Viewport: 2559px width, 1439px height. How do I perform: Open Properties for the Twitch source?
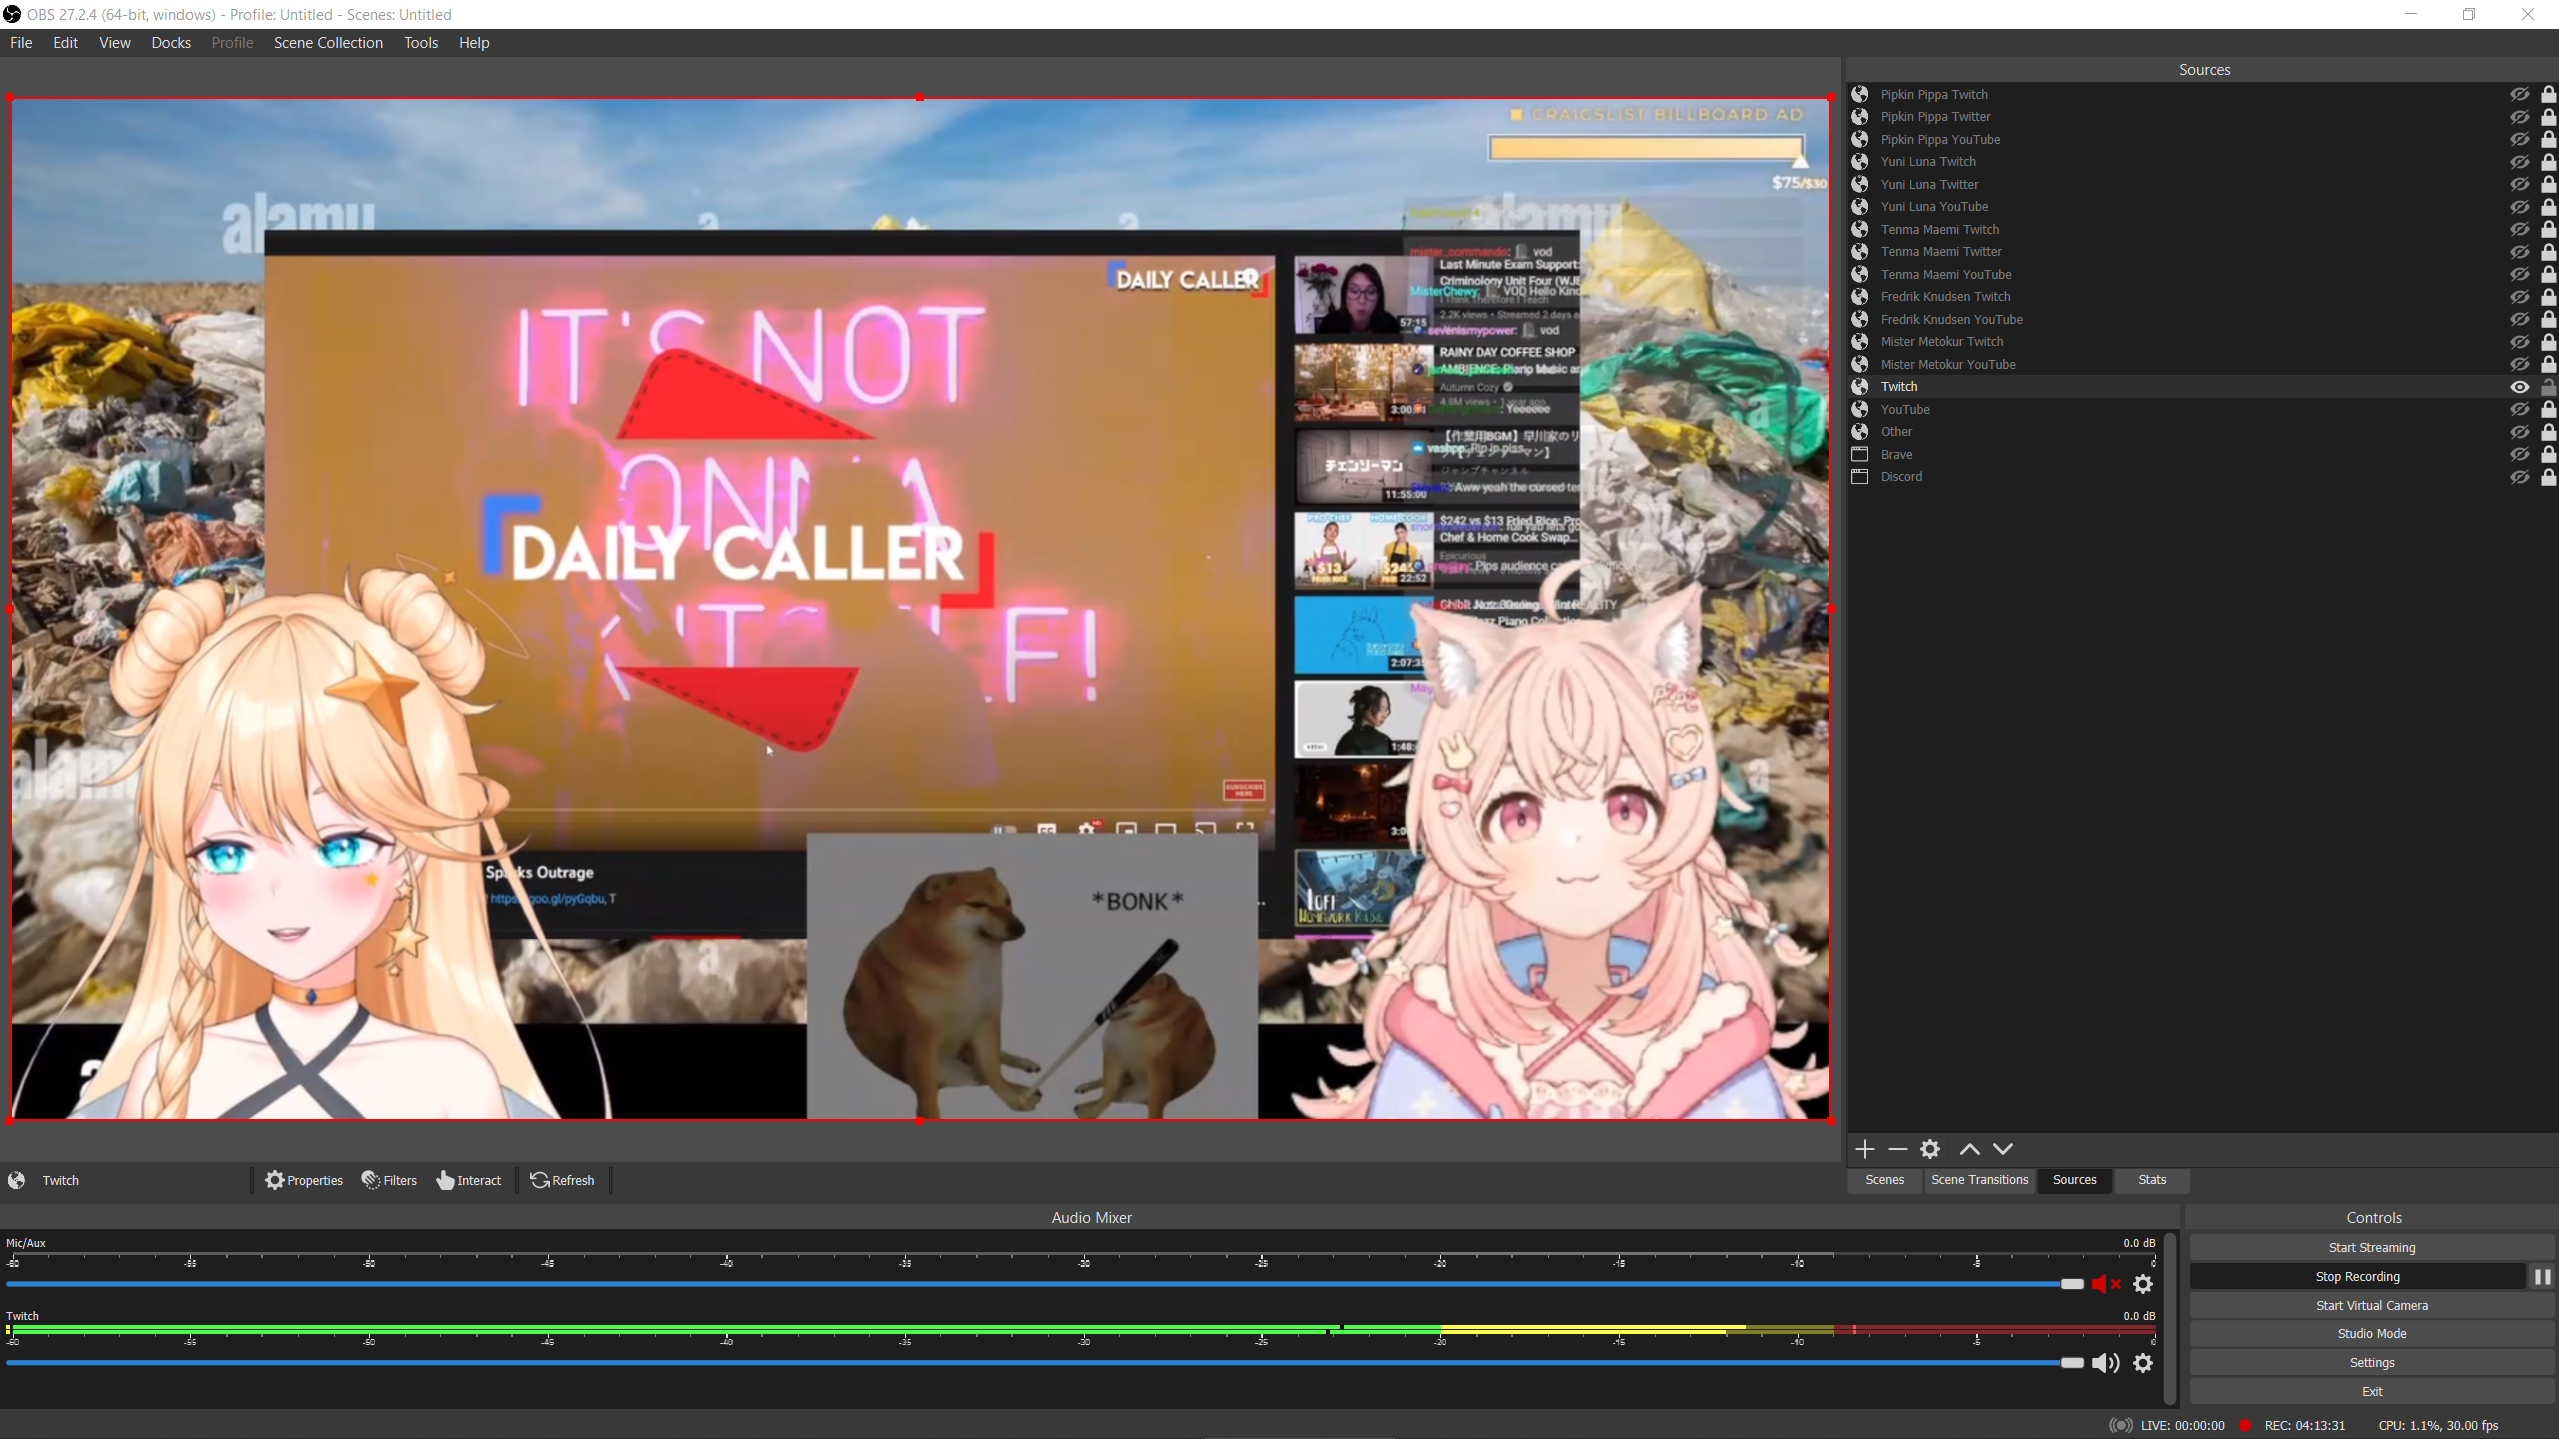tap(304, 1181)
